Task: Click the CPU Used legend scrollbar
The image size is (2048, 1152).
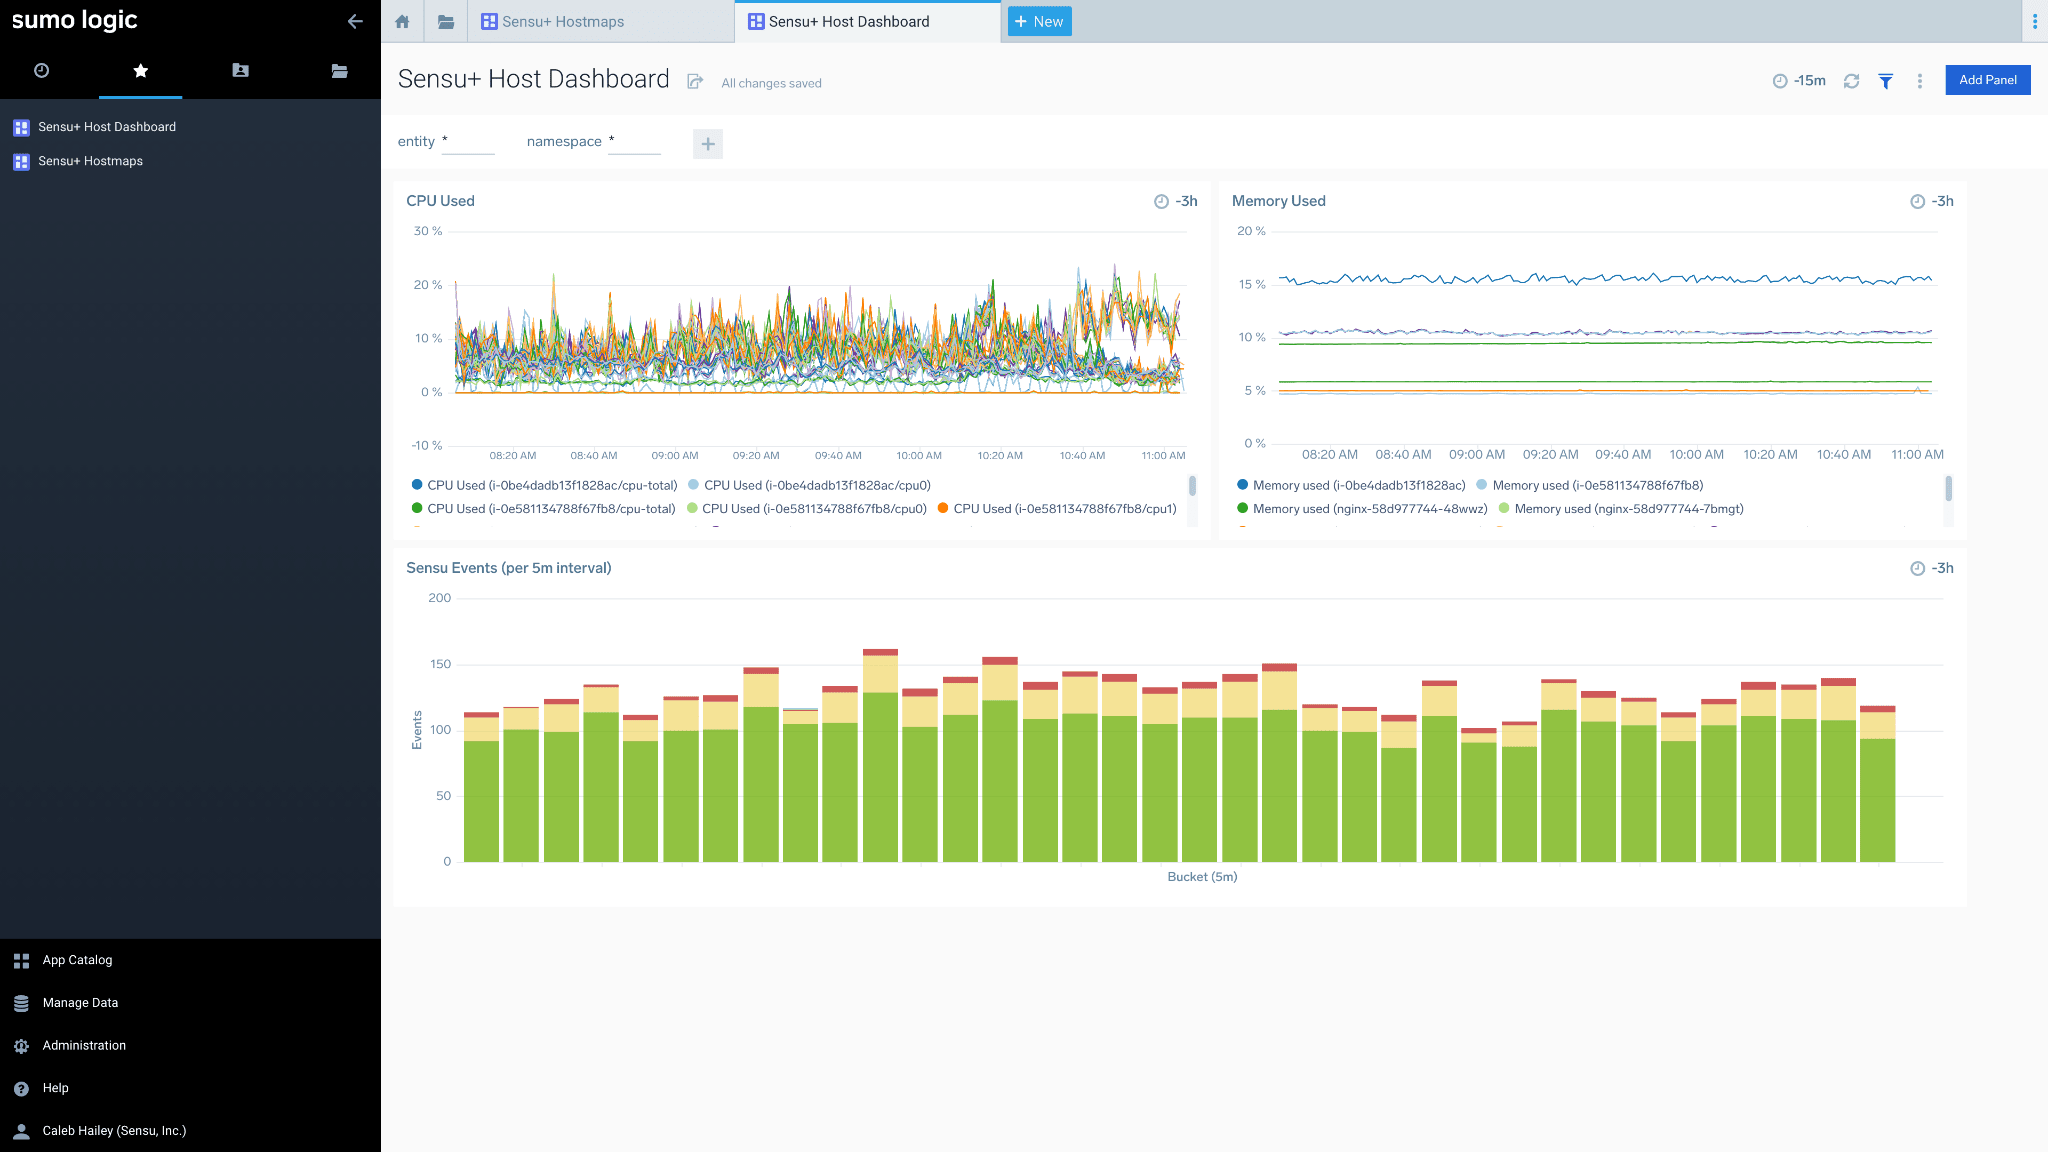Action: (1192, 486)
